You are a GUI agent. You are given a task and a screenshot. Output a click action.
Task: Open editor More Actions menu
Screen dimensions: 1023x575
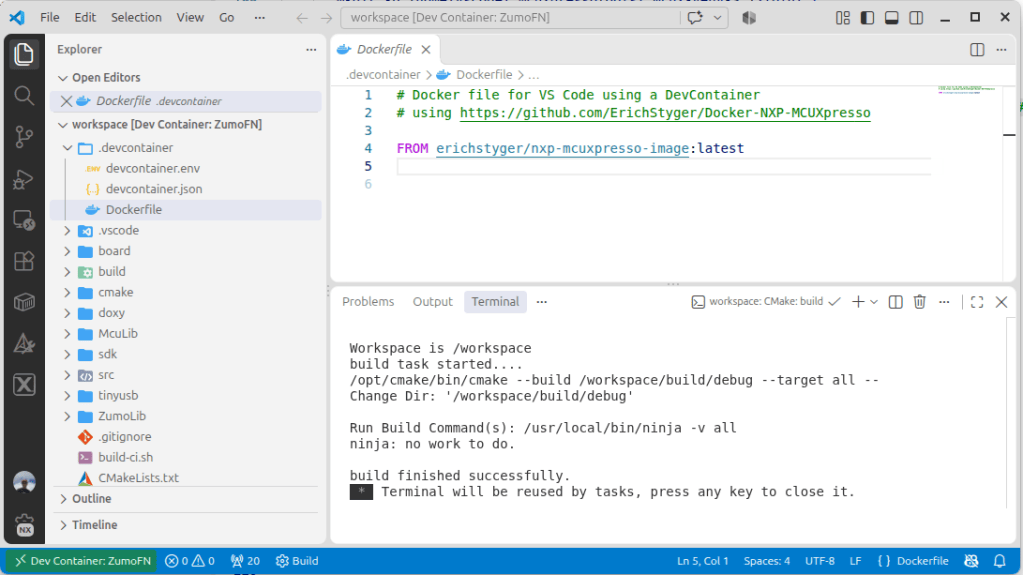tap(1001, 50)
